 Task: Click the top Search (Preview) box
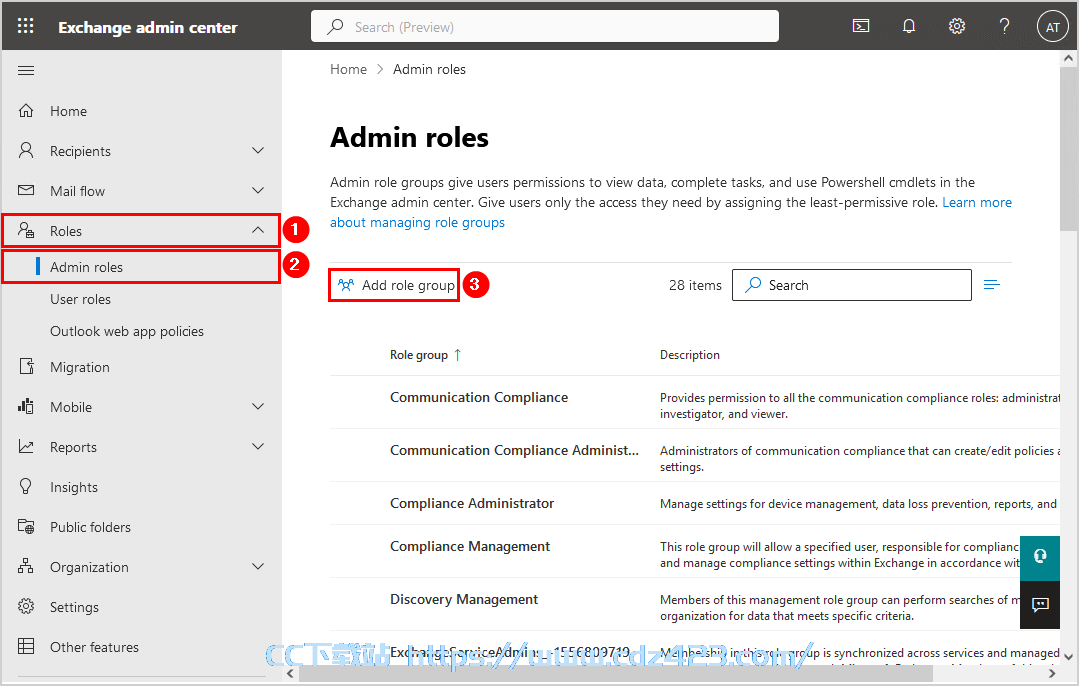pos(545,26)
